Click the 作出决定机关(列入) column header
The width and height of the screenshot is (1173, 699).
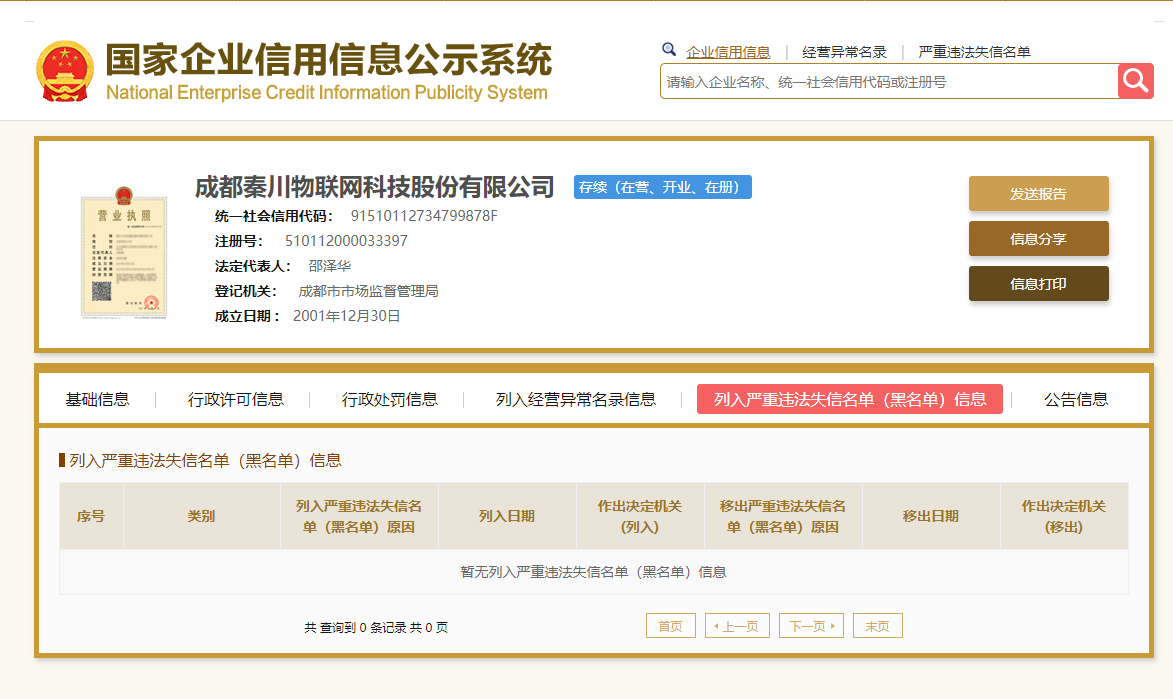tap(640, 516)
